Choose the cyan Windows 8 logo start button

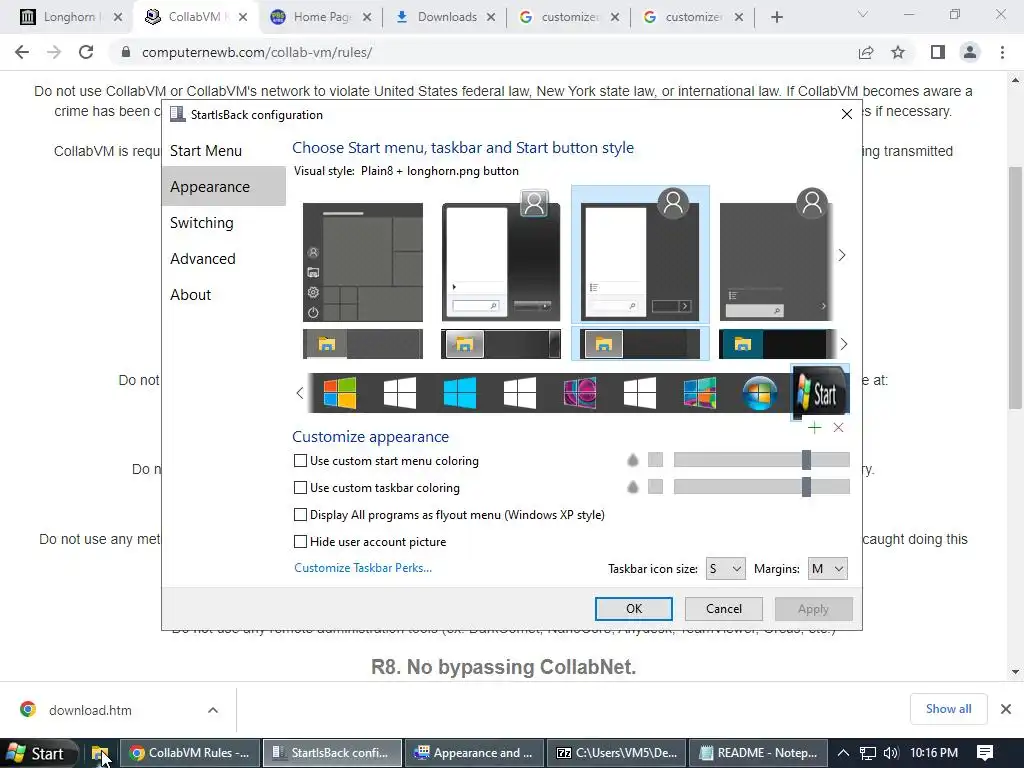tap(460, 393)
